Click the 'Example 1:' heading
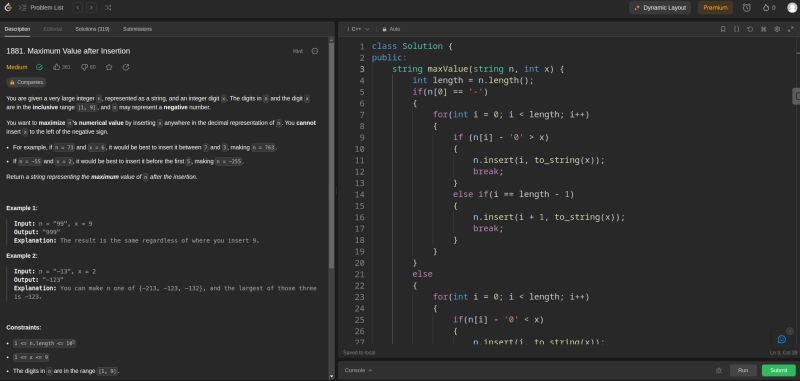This screenshot has width=800, height=381. point(22,208)
